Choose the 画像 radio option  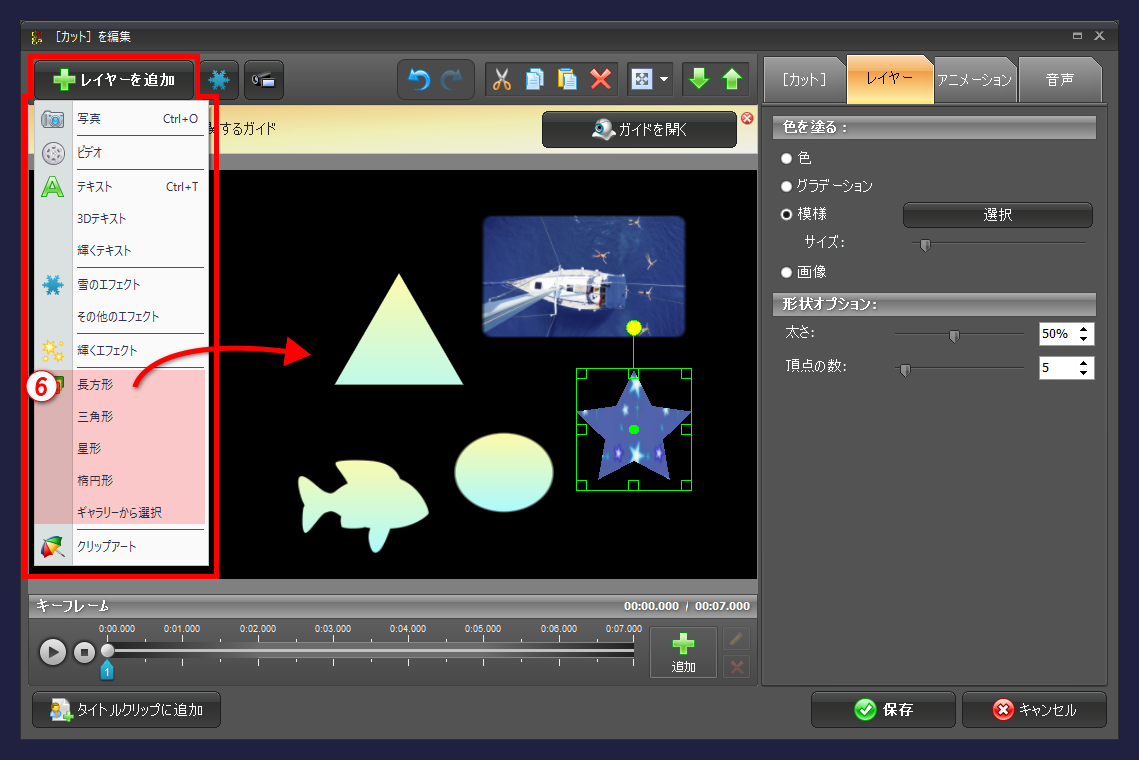pyautogui.click(x=787, y=272)
